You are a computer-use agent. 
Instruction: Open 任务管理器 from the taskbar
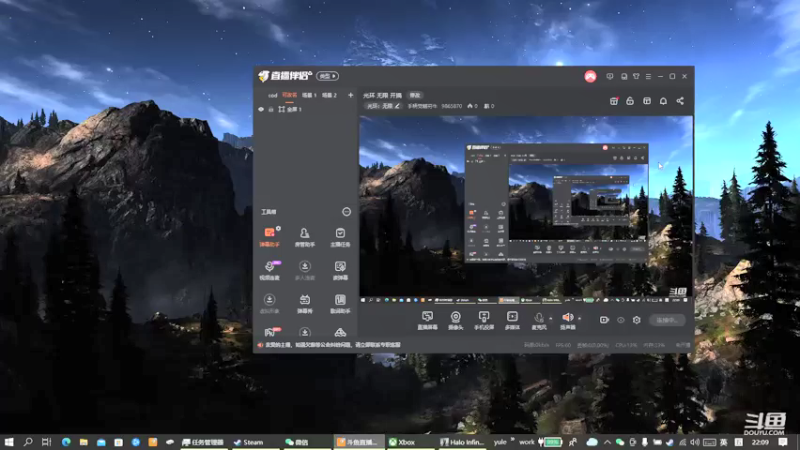[203, 442]
